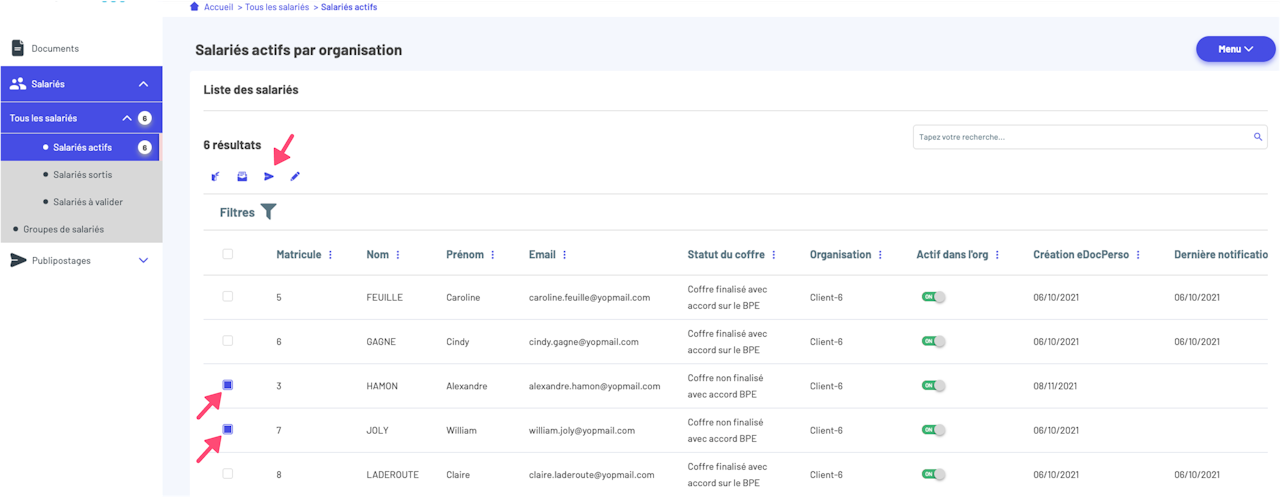Screen dimensions: 1280x497
Task: Open Documents in the sidebar
Action: click(x=54, y=48)
